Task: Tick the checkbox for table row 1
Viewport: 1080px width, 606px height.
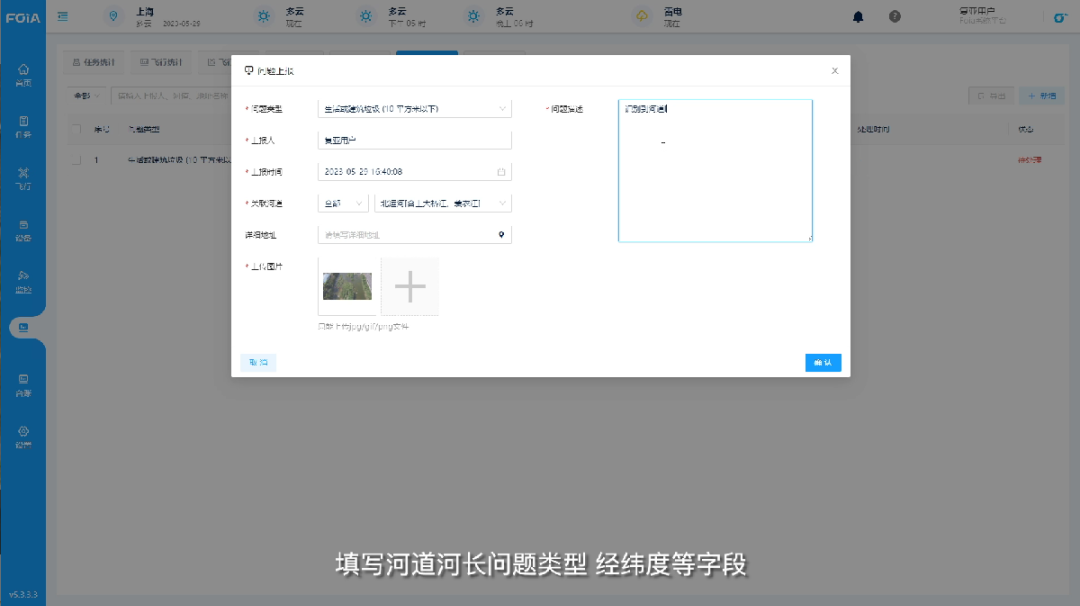Action: pyautogui.click(x=76, y=160)
